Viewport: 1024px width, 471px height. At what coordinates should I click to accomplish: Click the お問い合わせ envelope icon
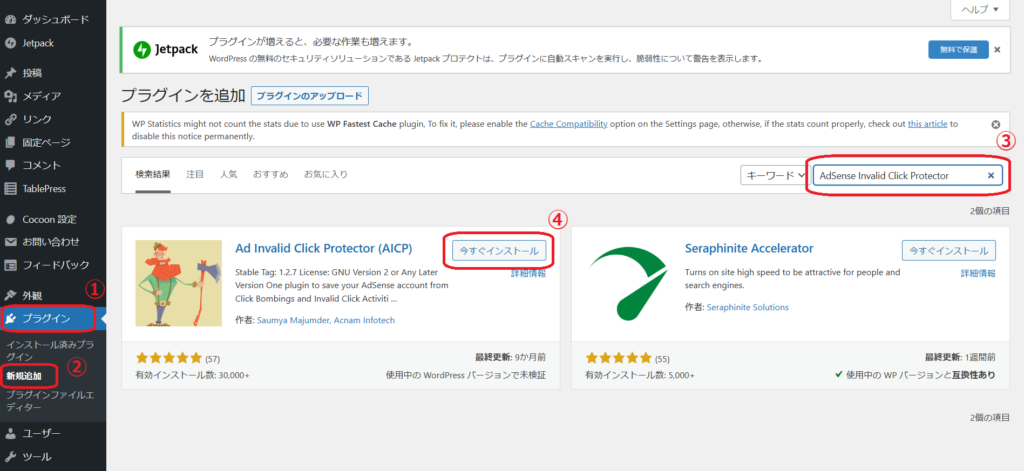pos(10,242)
